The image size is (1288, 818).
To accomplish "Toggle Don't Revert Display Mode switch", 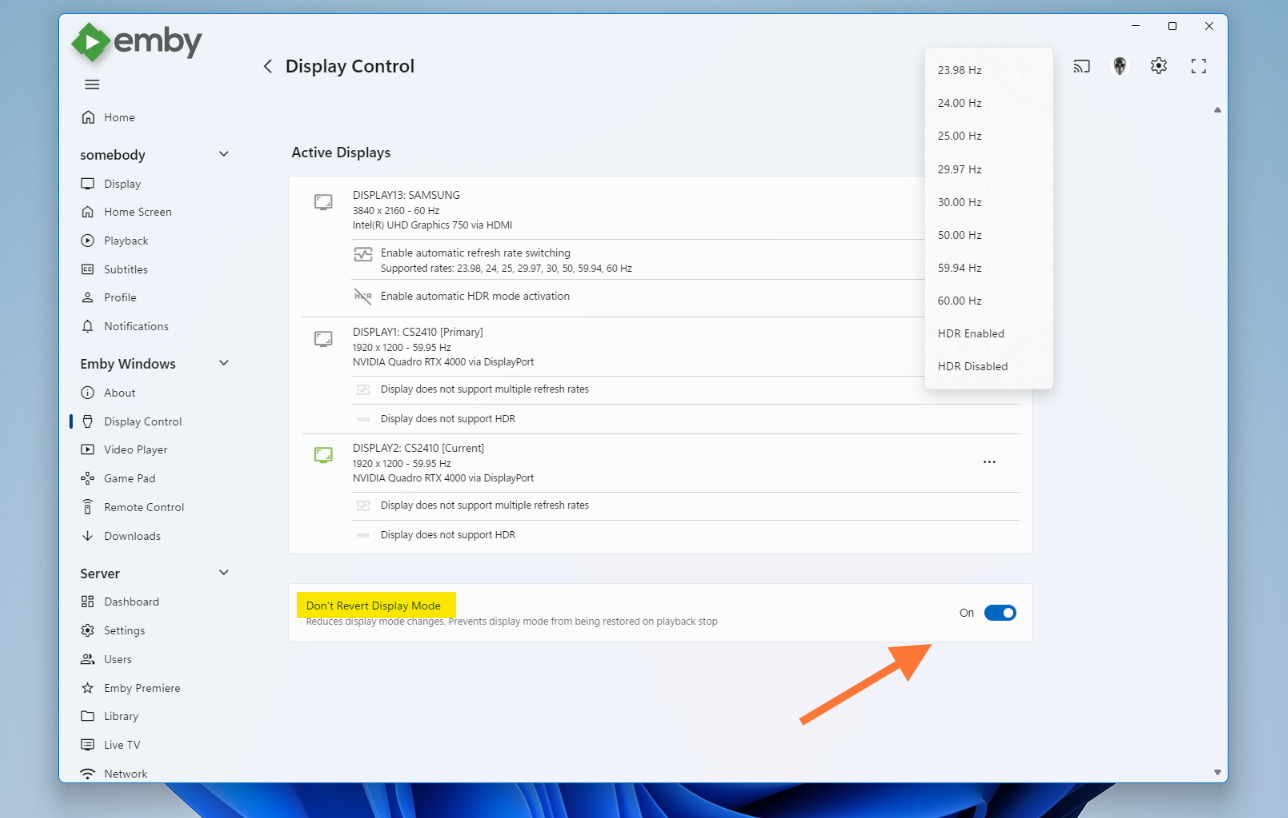I will (999, 613).
